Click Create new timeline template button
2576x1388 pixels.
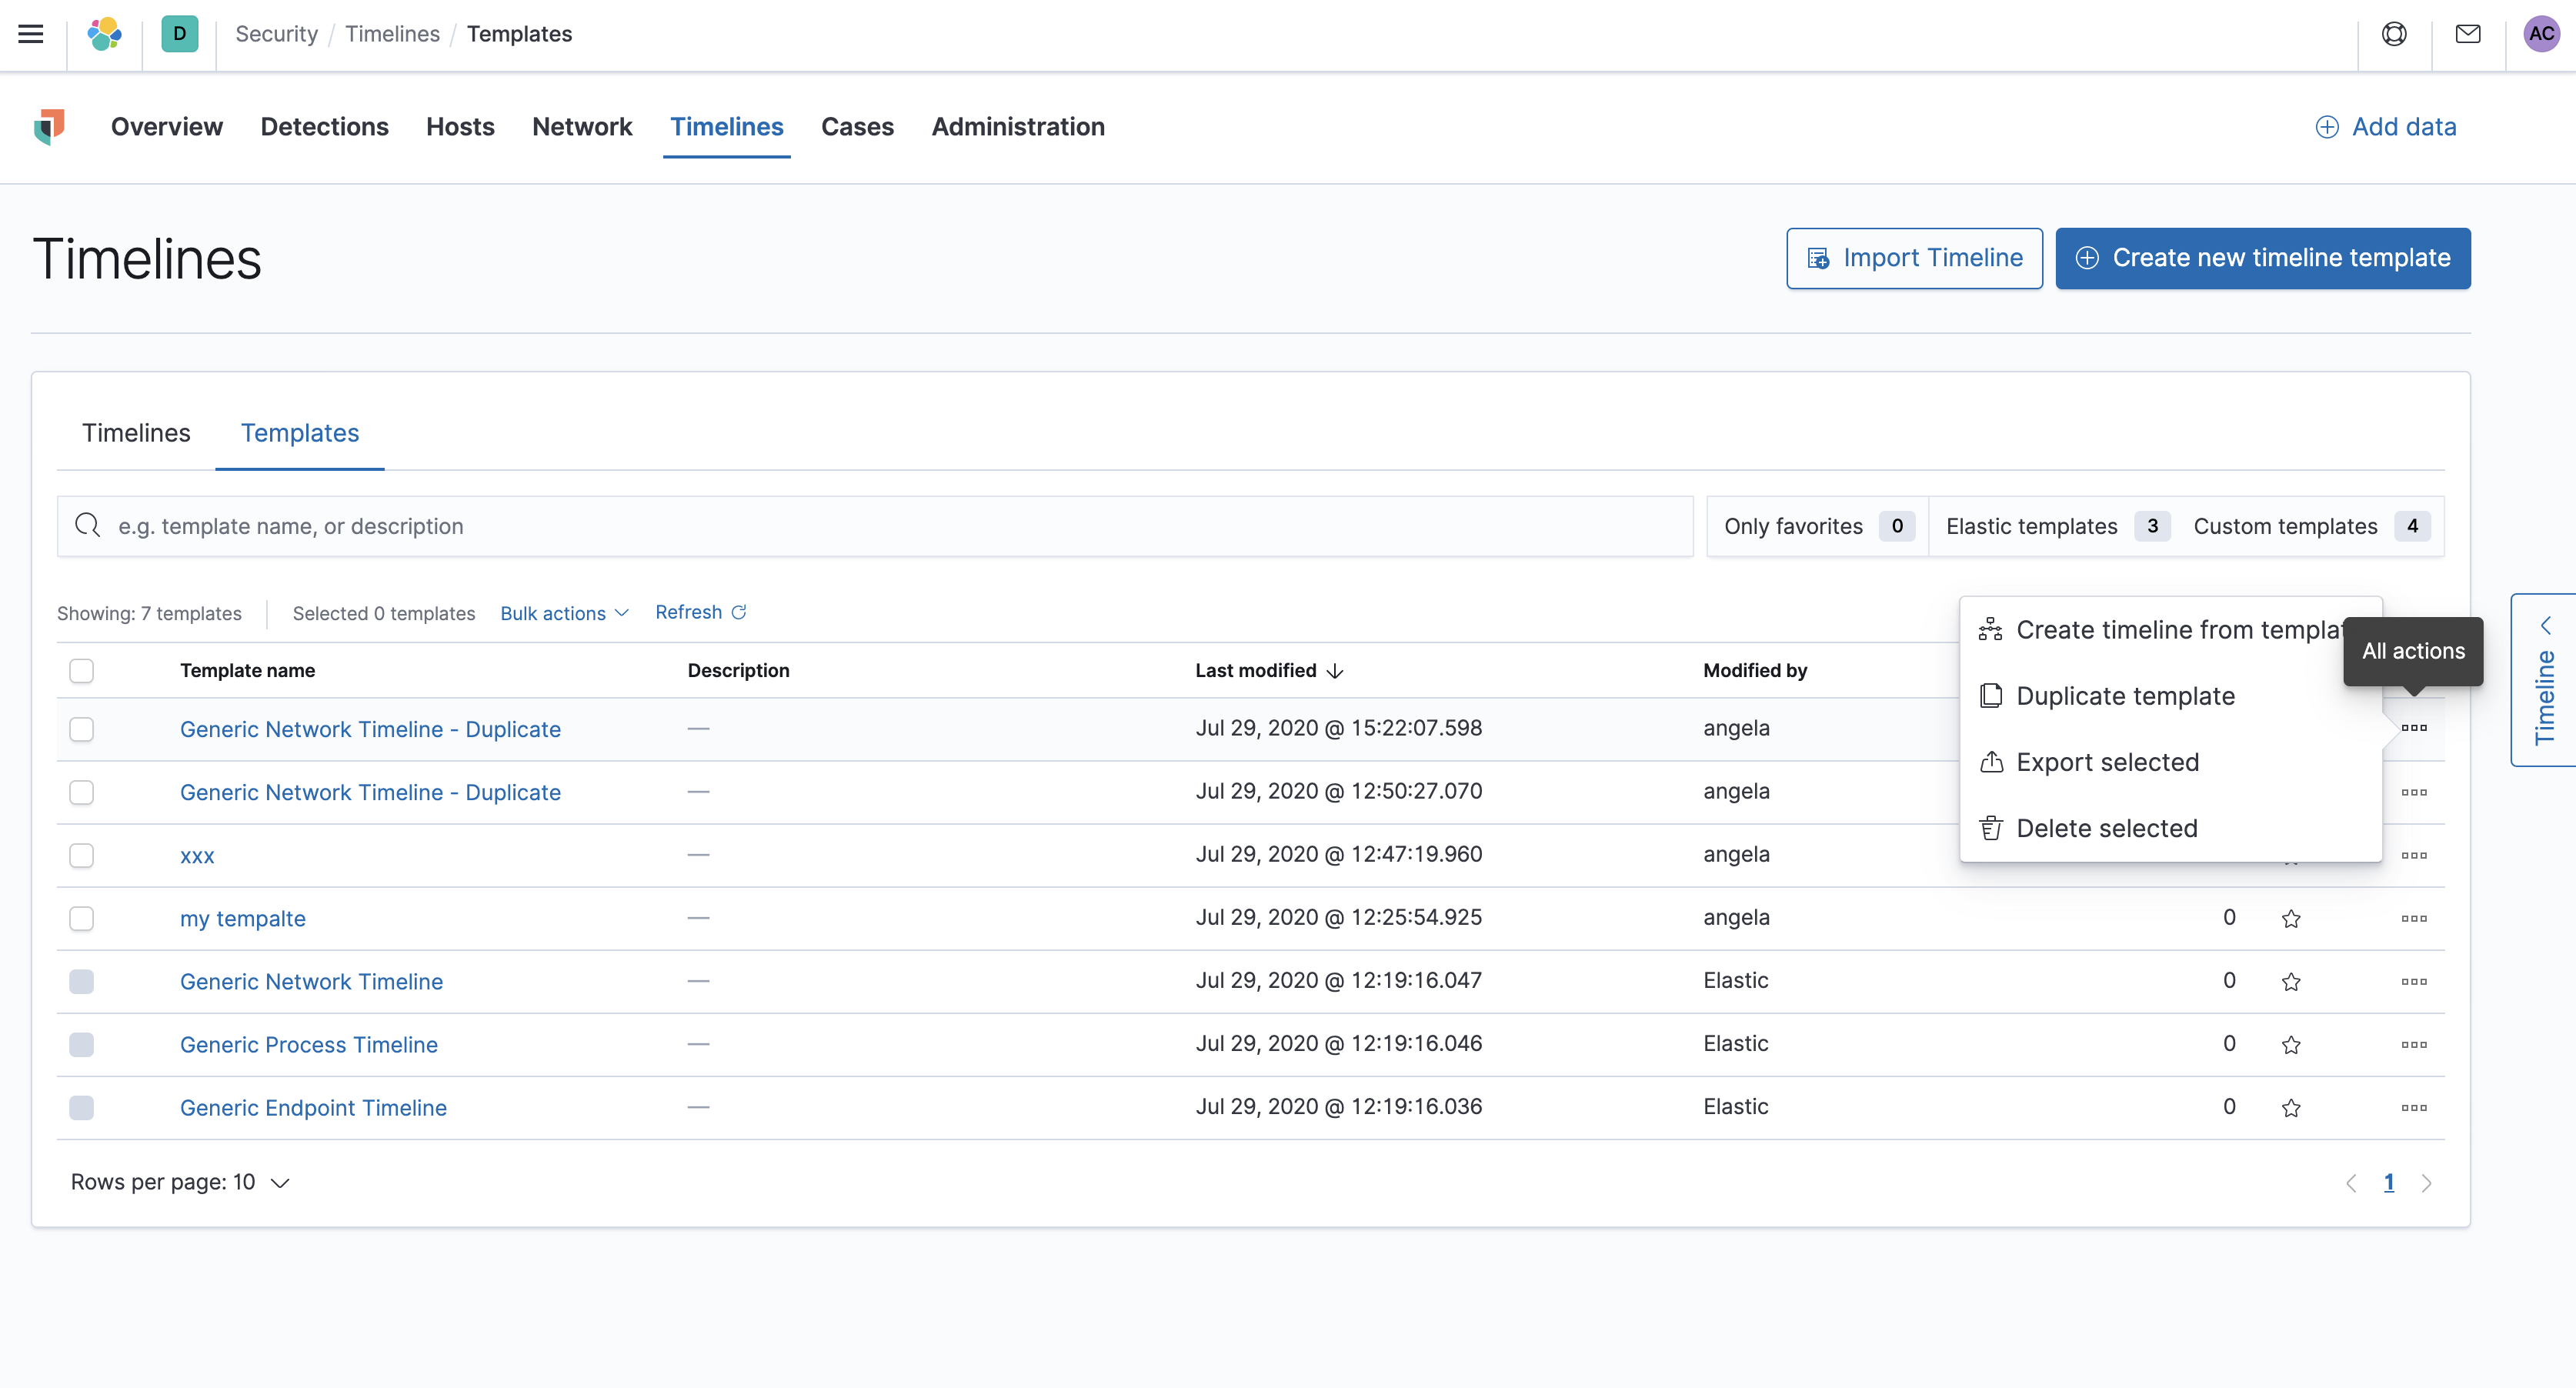[x=2262, y=258]
